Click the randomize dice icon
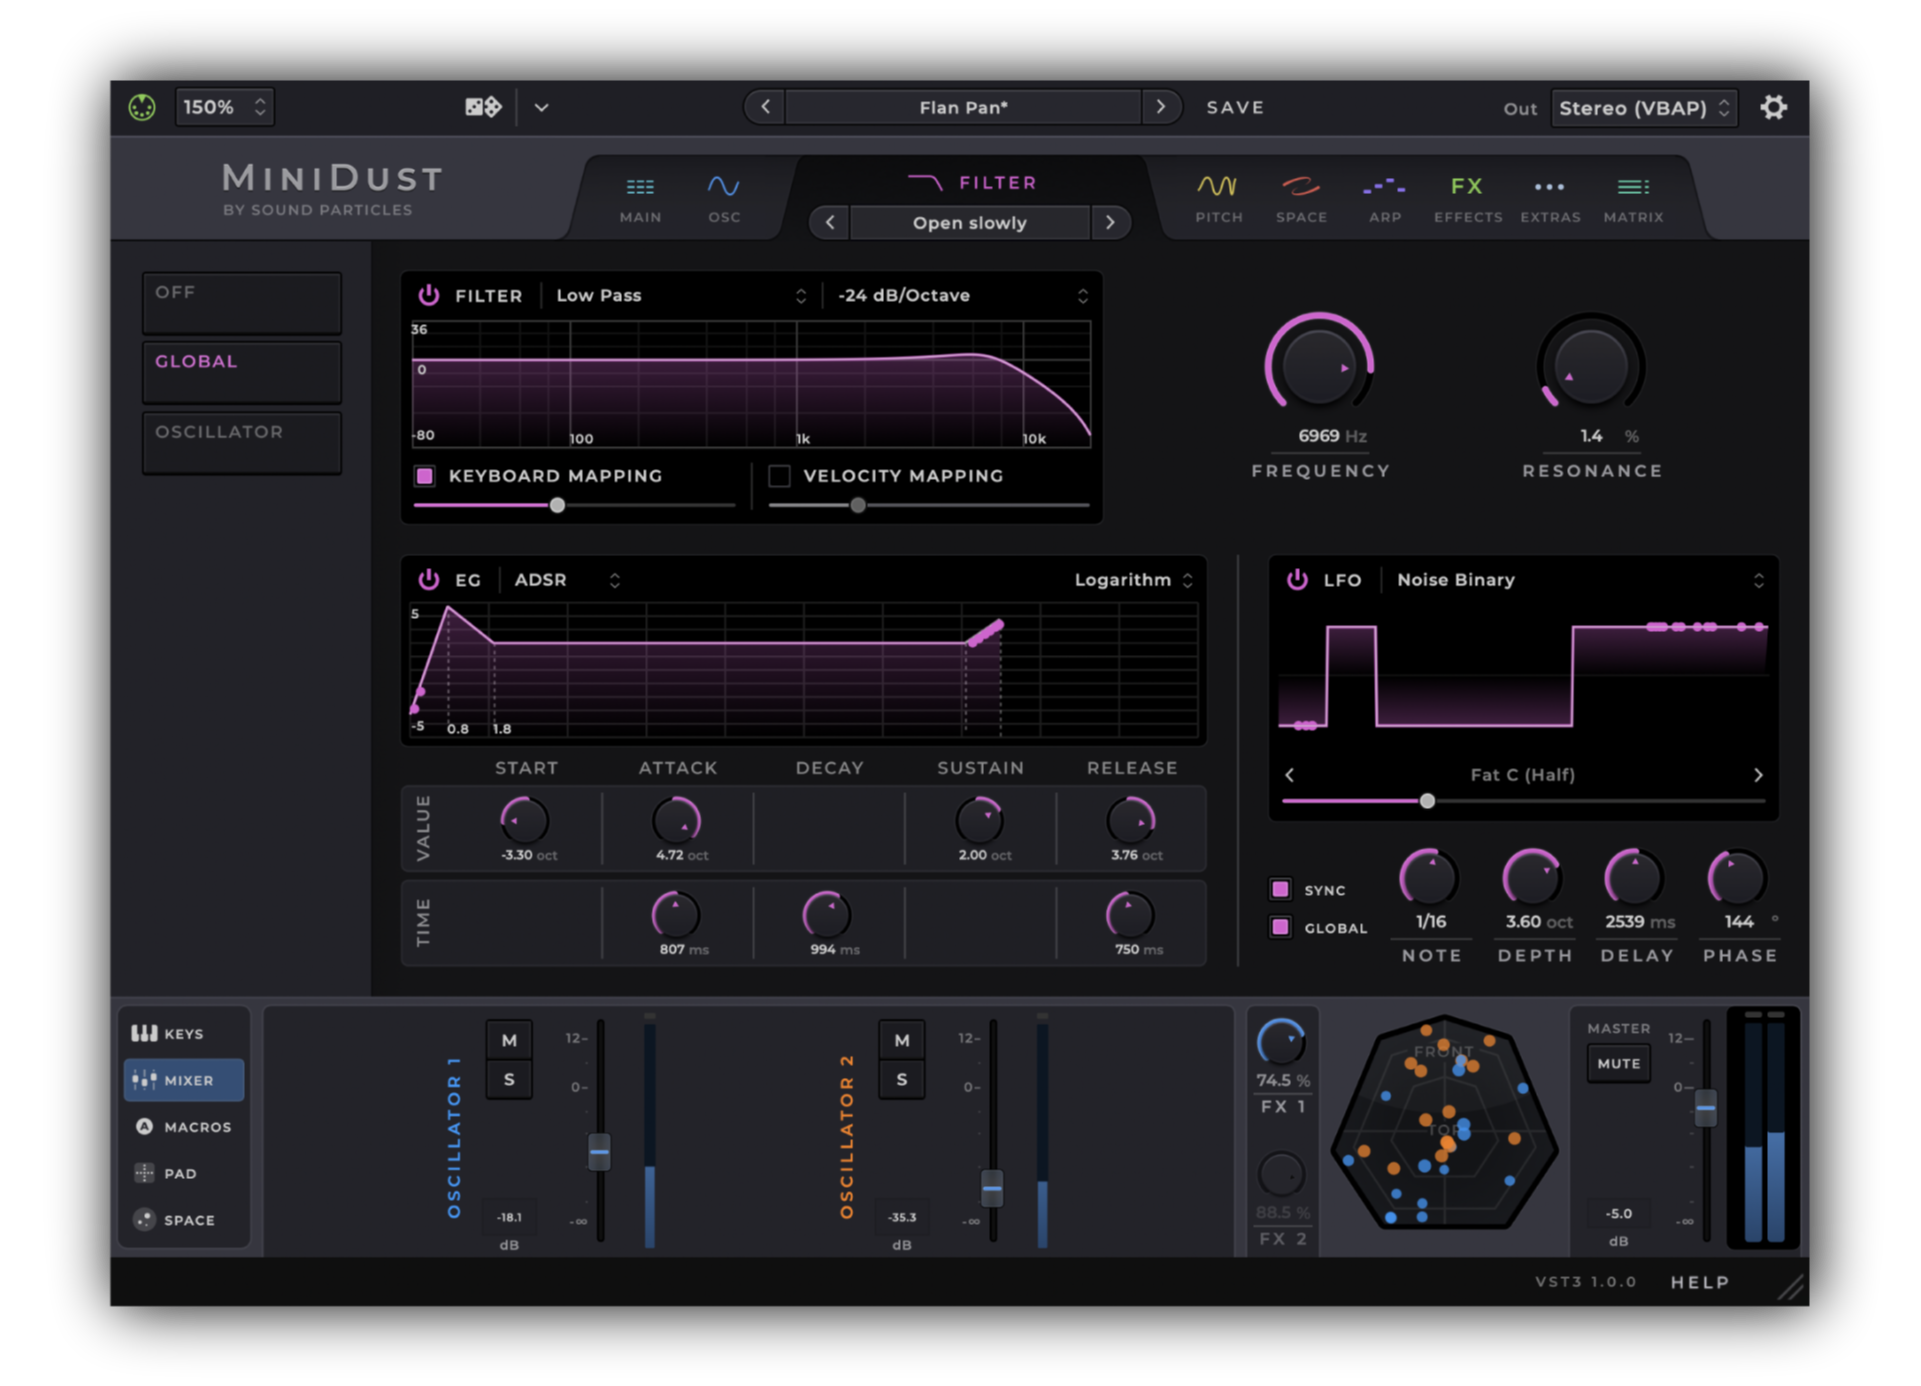 [483, 107]
